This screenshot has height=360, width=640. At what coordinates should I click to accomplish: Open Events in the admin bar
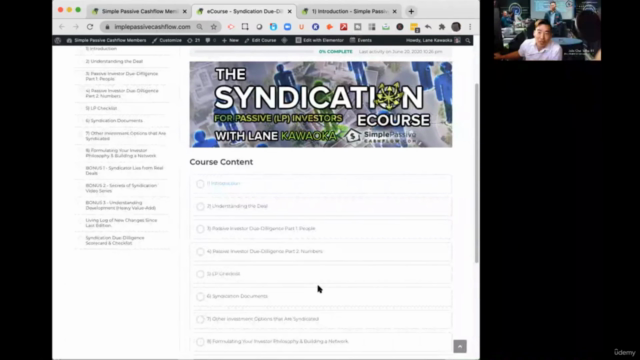click(x=361, y=40)
